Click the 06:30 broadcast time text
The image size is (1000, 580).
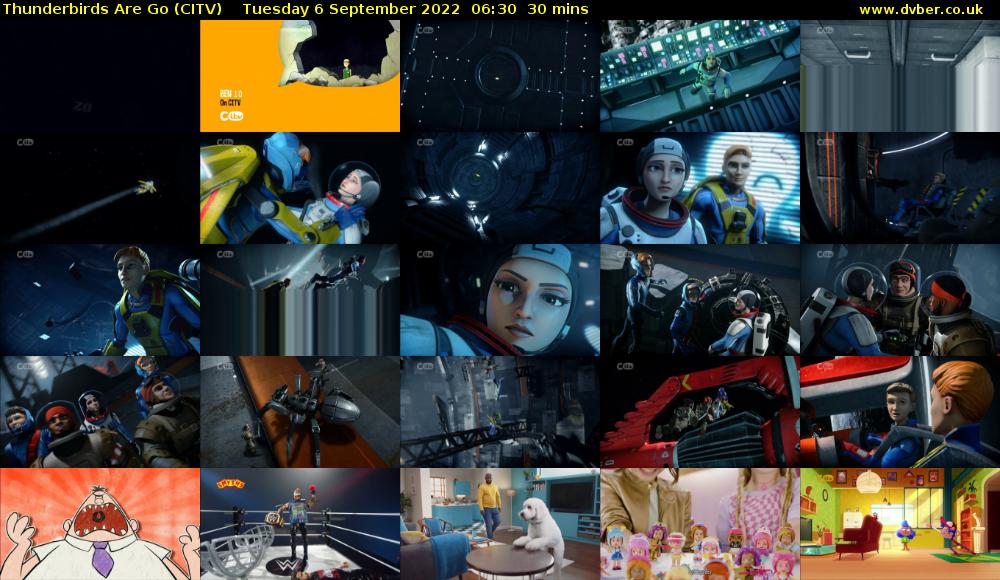point(494,9)
